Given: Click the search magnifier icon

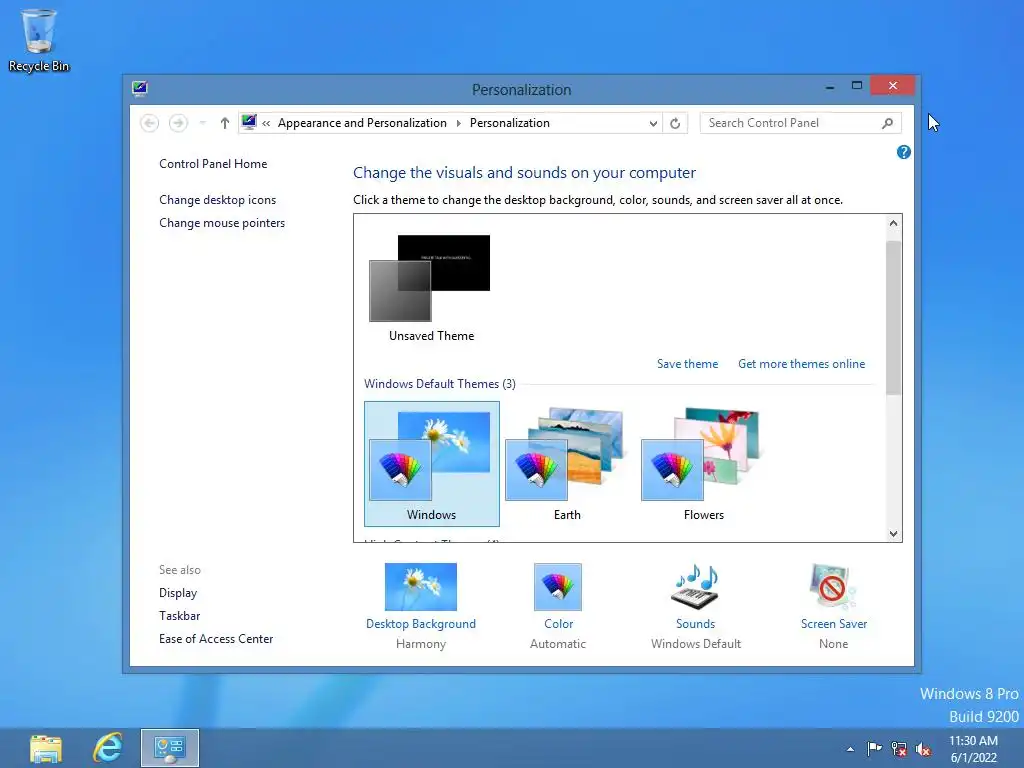Looking at the screenshot, I should point(887,123).
